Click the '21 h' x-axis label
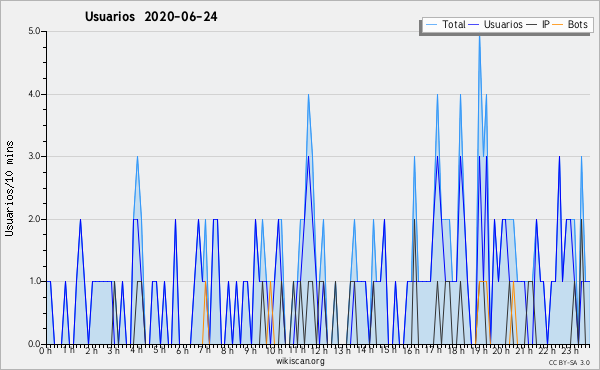The image size is (600, 370). click(524, 351)
